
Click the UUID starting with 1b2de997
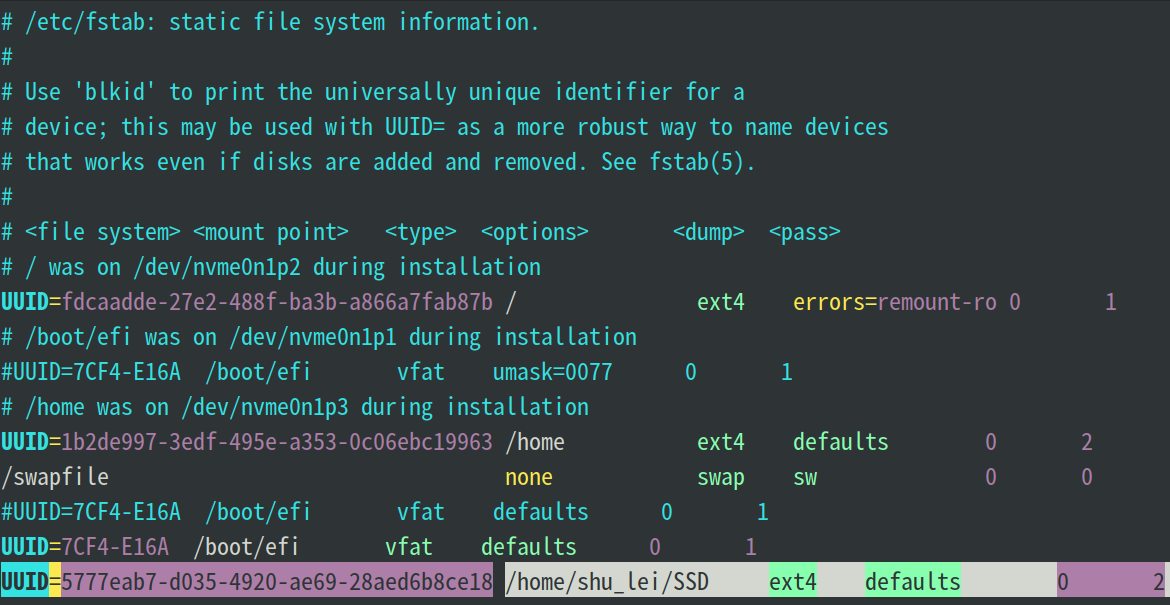click(277, 442)
